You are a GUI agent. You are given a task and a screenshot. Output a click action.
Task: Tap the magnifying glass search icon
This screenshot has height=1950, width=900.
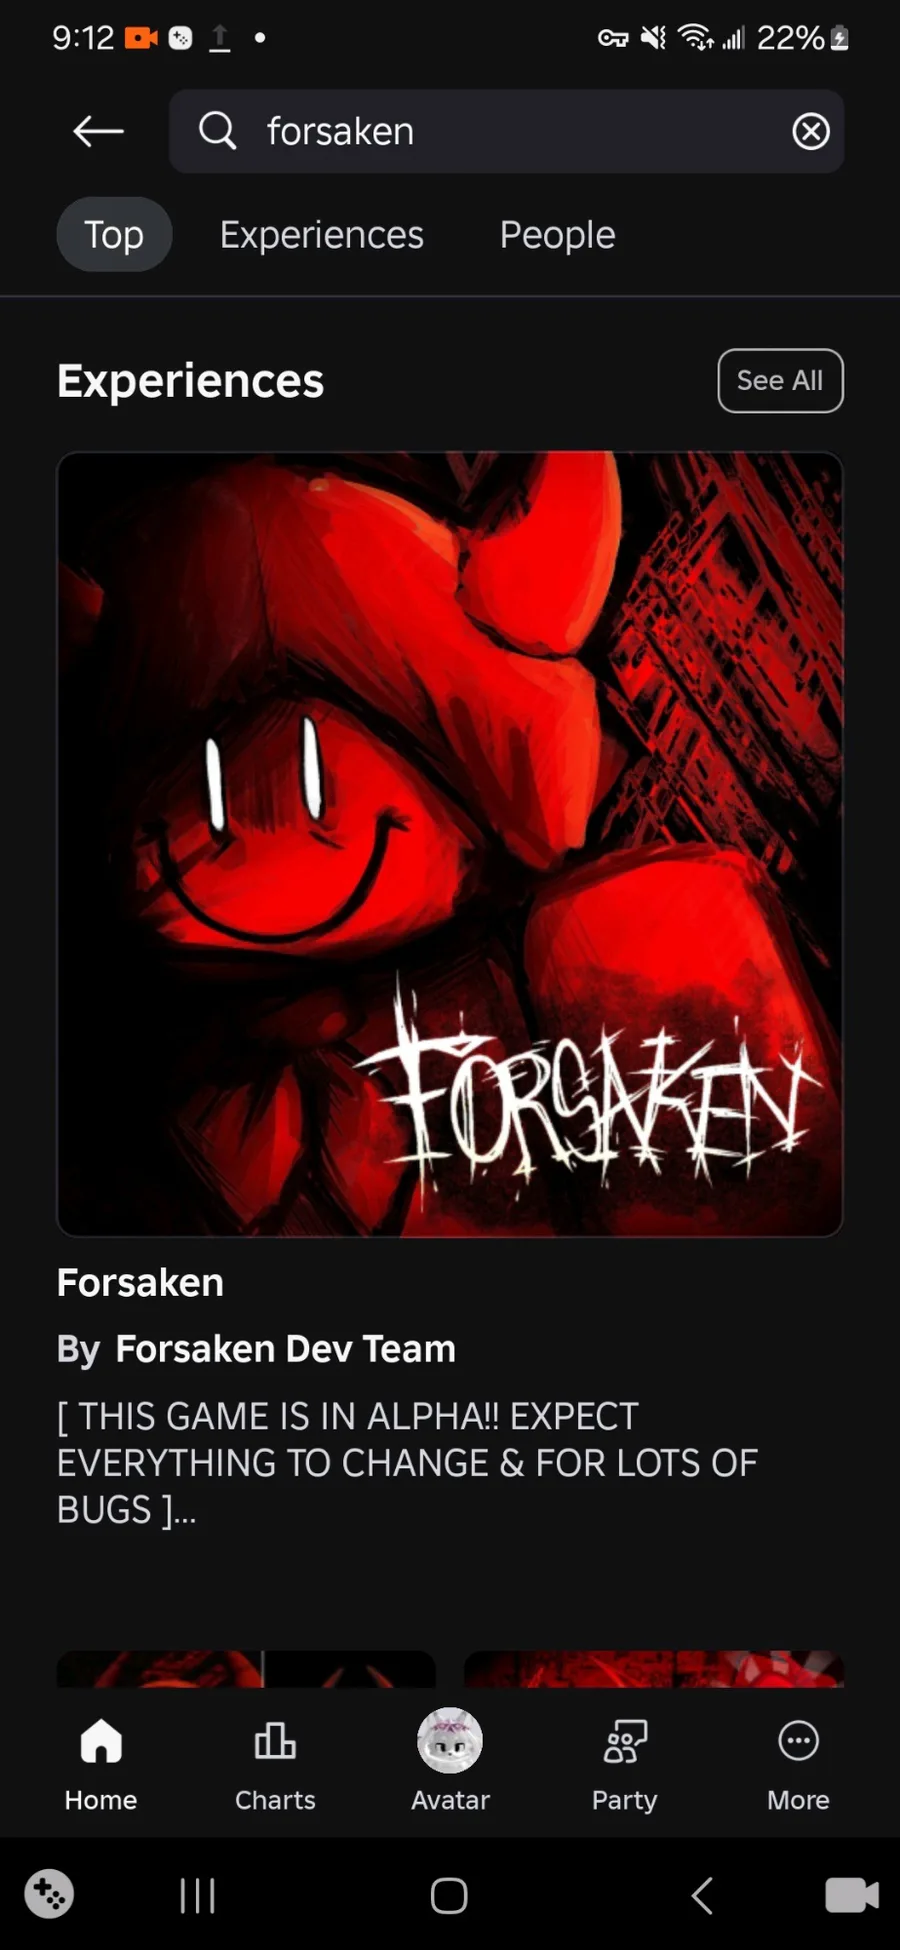(217, 131)
